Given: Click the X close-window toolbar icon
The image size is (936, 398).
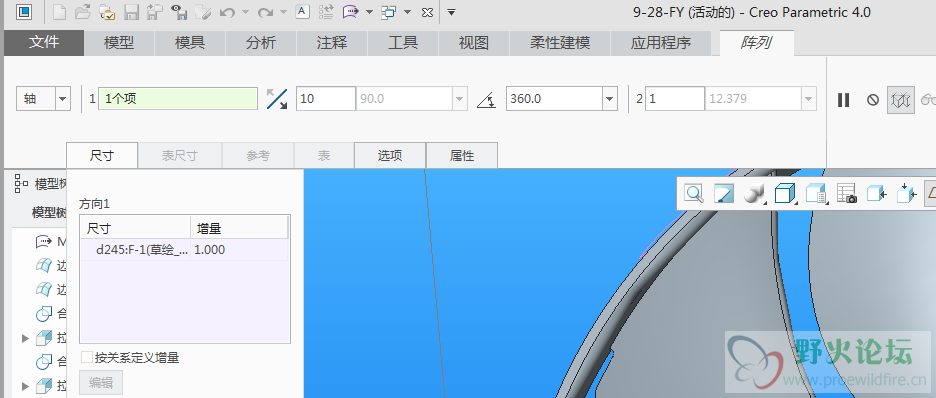Looking at the screenshot, I should pos(427,12).
